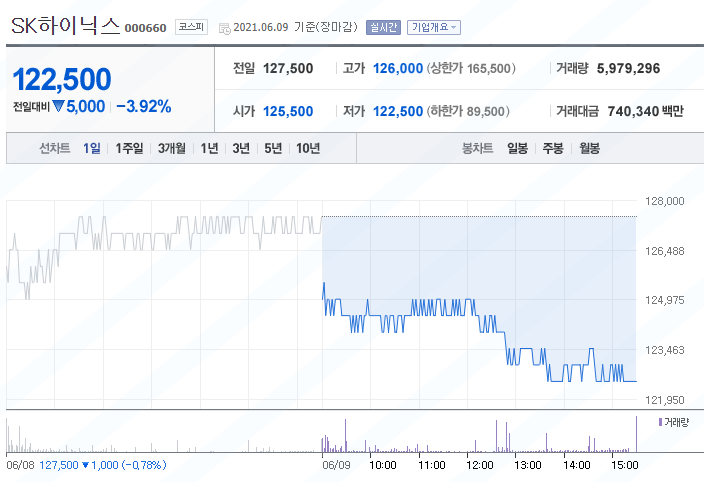This screenshot has width=704, height=482.
Task: Click the low price value next to 저가
Action: coord(398,111)
